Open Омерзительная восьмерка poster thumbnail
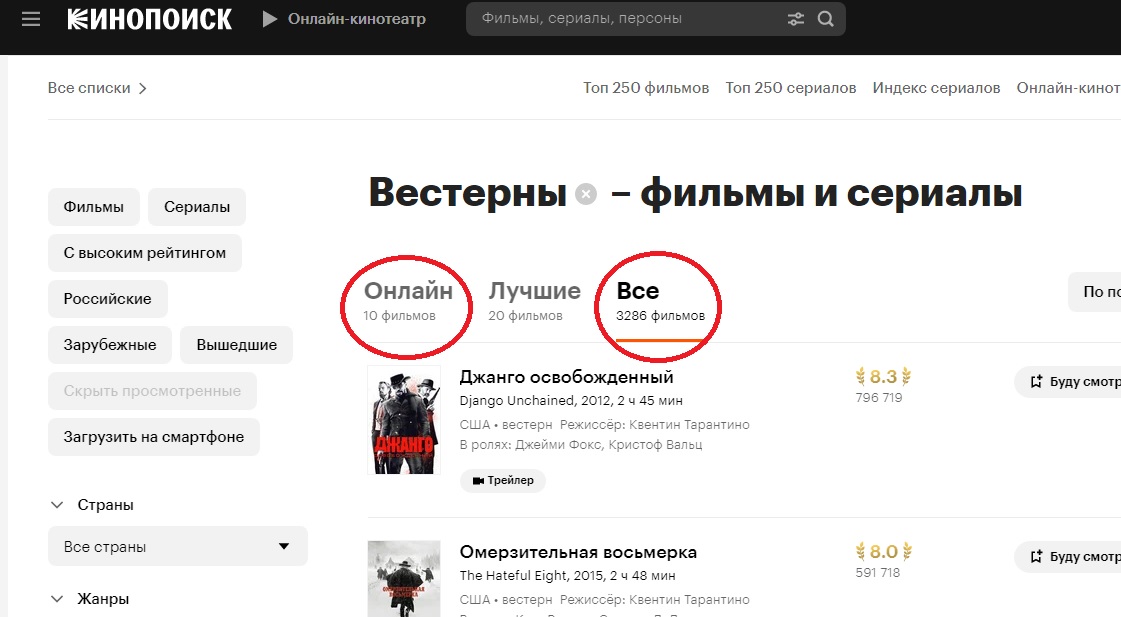This screenshot has width=1121, height=617. (404, 578)
